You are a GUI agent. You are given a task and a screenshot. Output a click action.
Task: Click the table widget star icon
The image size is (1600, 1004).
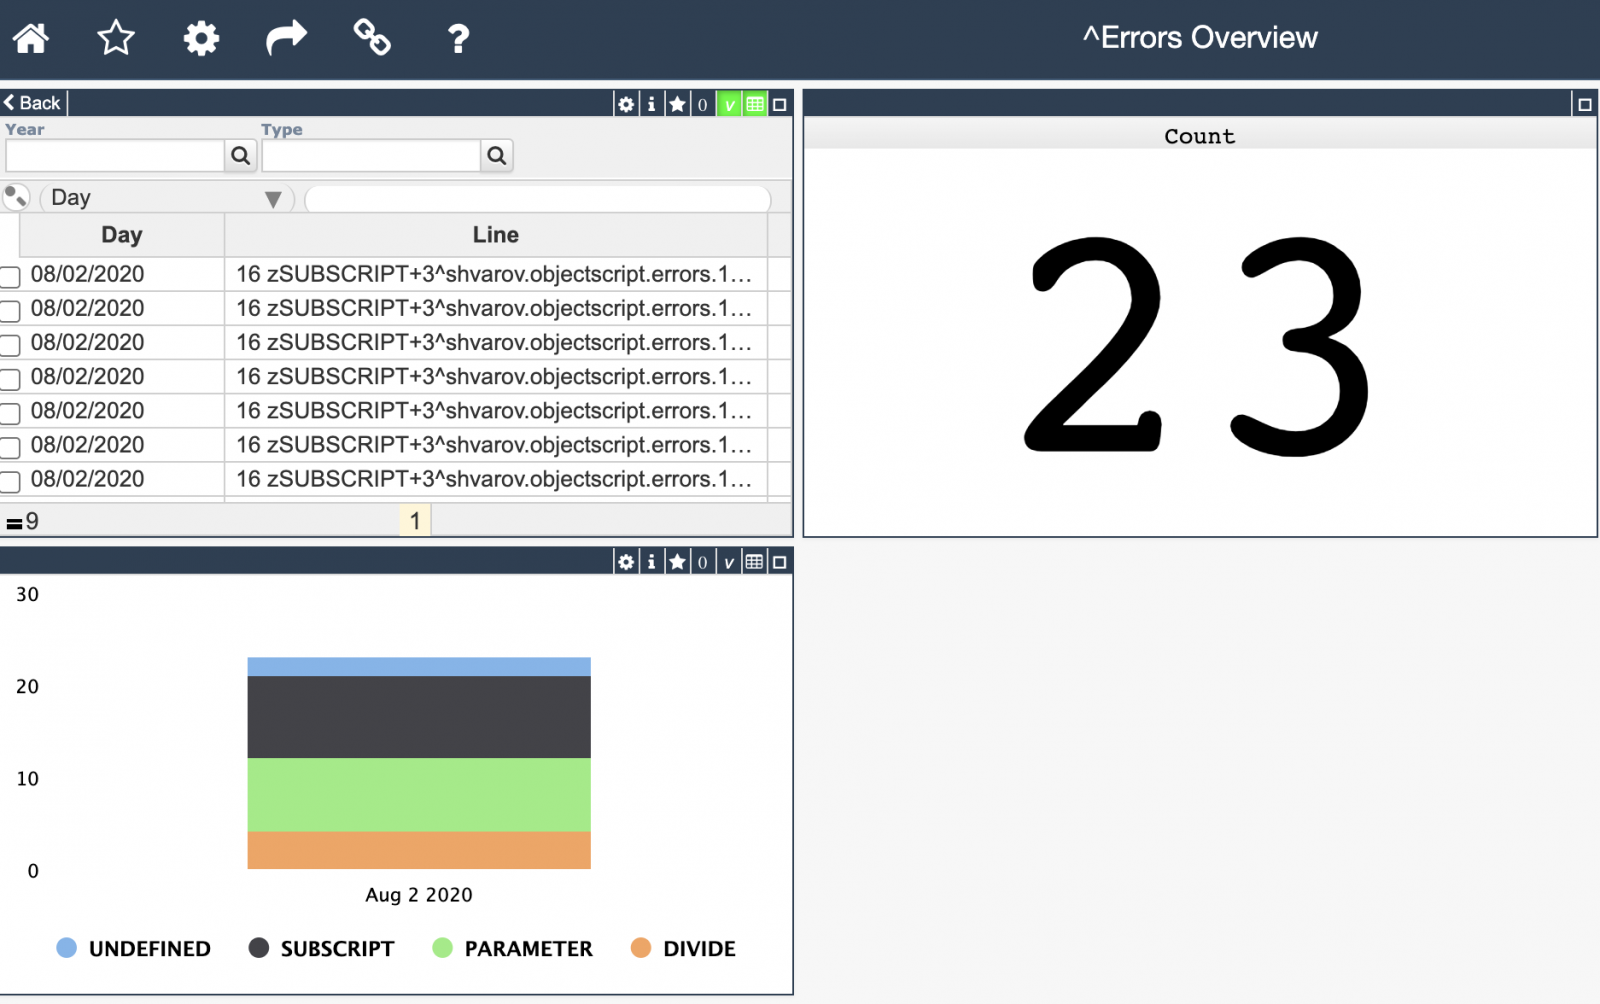click(x=677, y=104)
